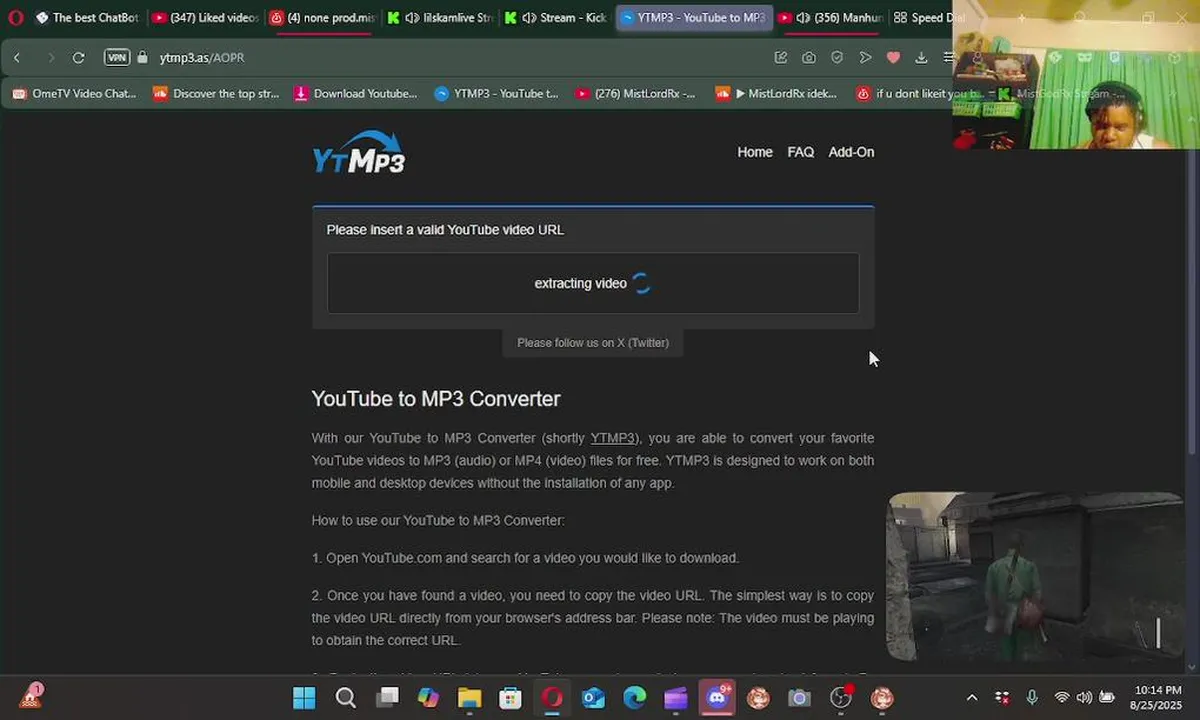Click the Please follow us on X (Twitter) button
Viewport: 1200px width, 720px height.
593,342
